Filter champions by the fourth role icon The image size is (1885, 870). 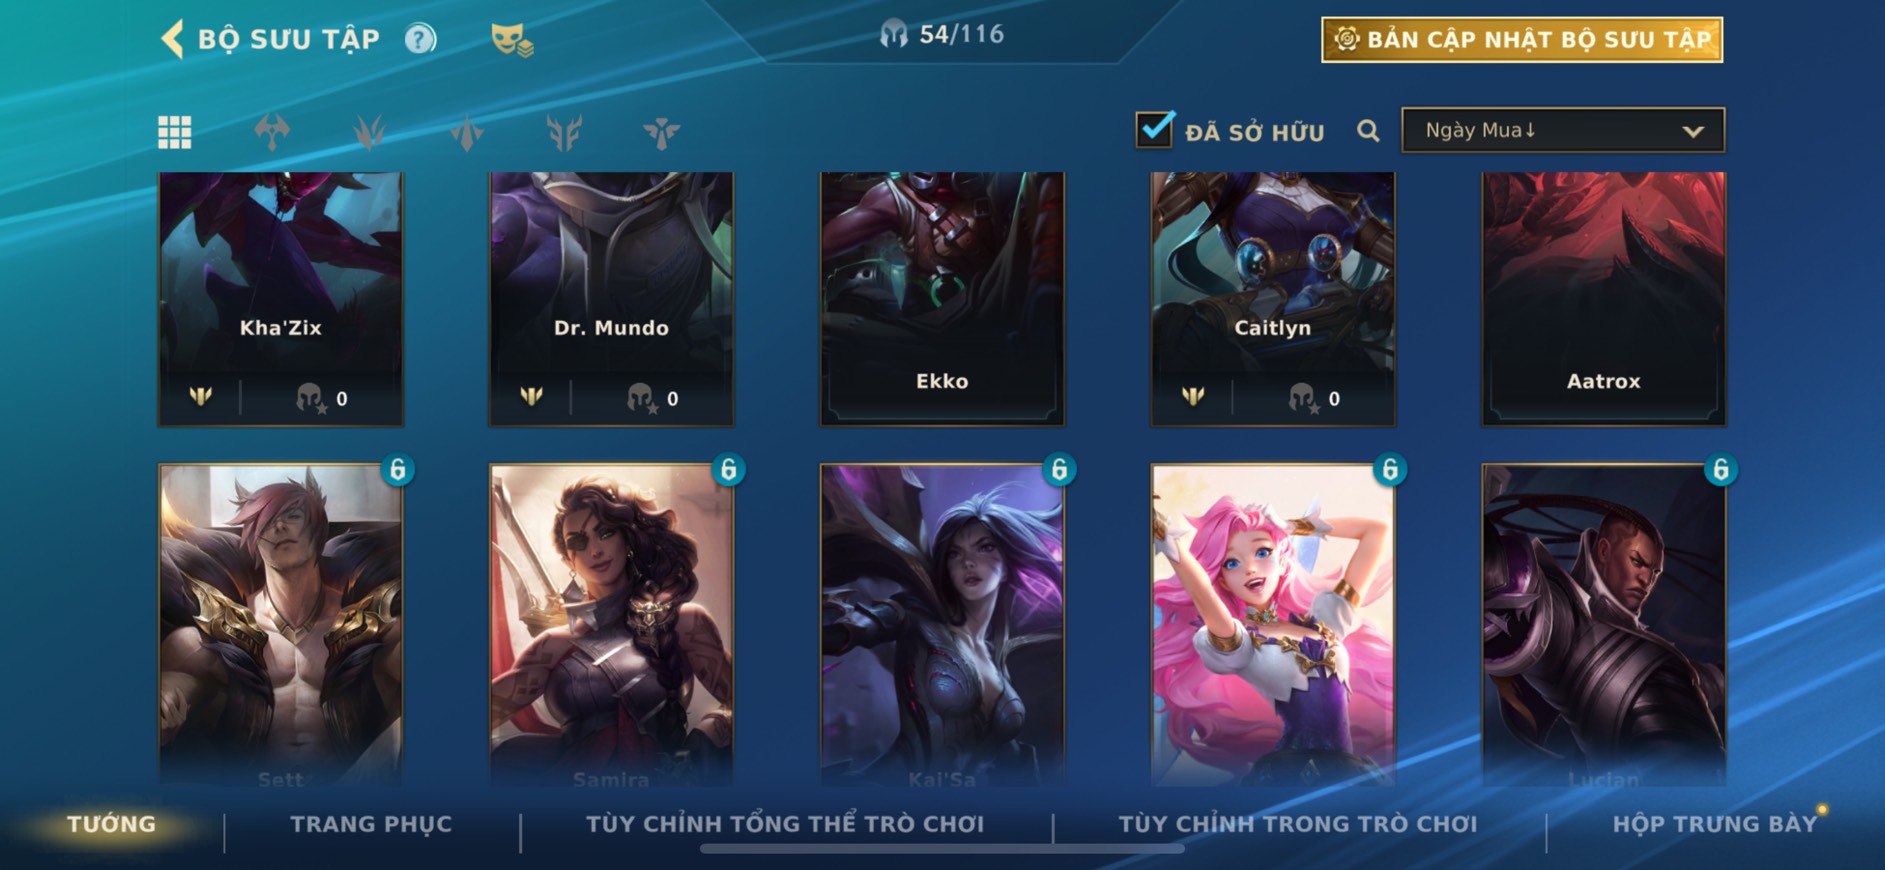pyautogui.click(x=467, y=132)
